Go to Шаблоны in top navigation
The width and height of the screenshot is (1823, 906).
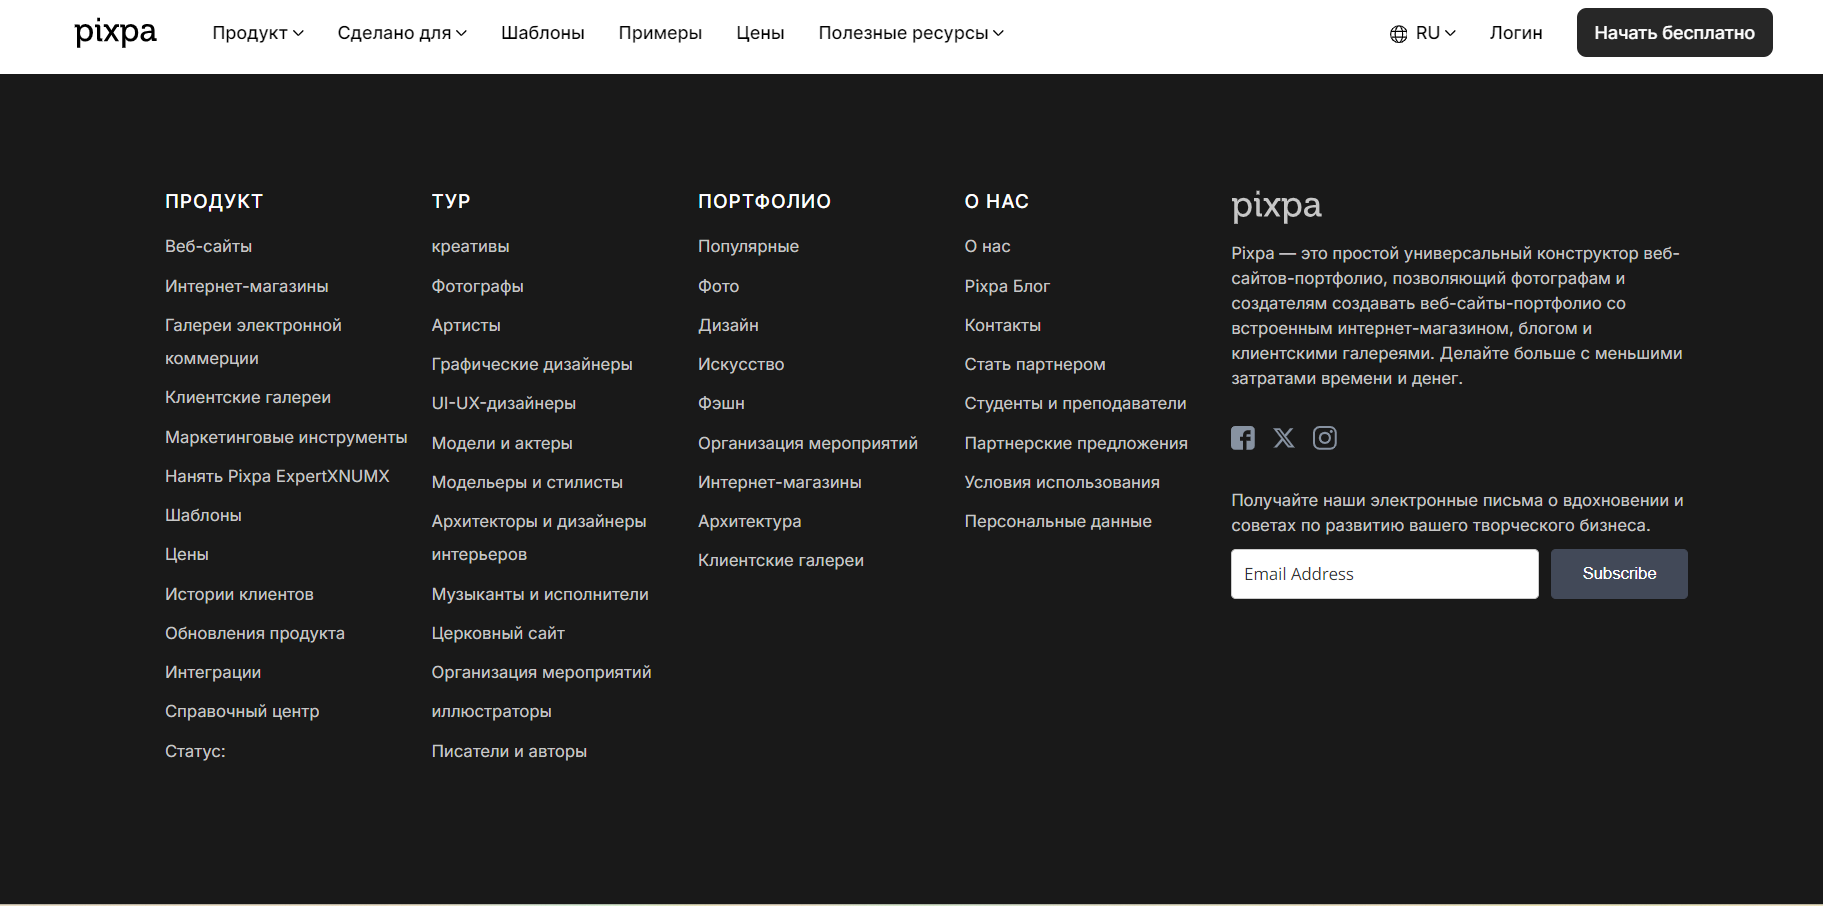pyautogui.click(x=542, y=33)
